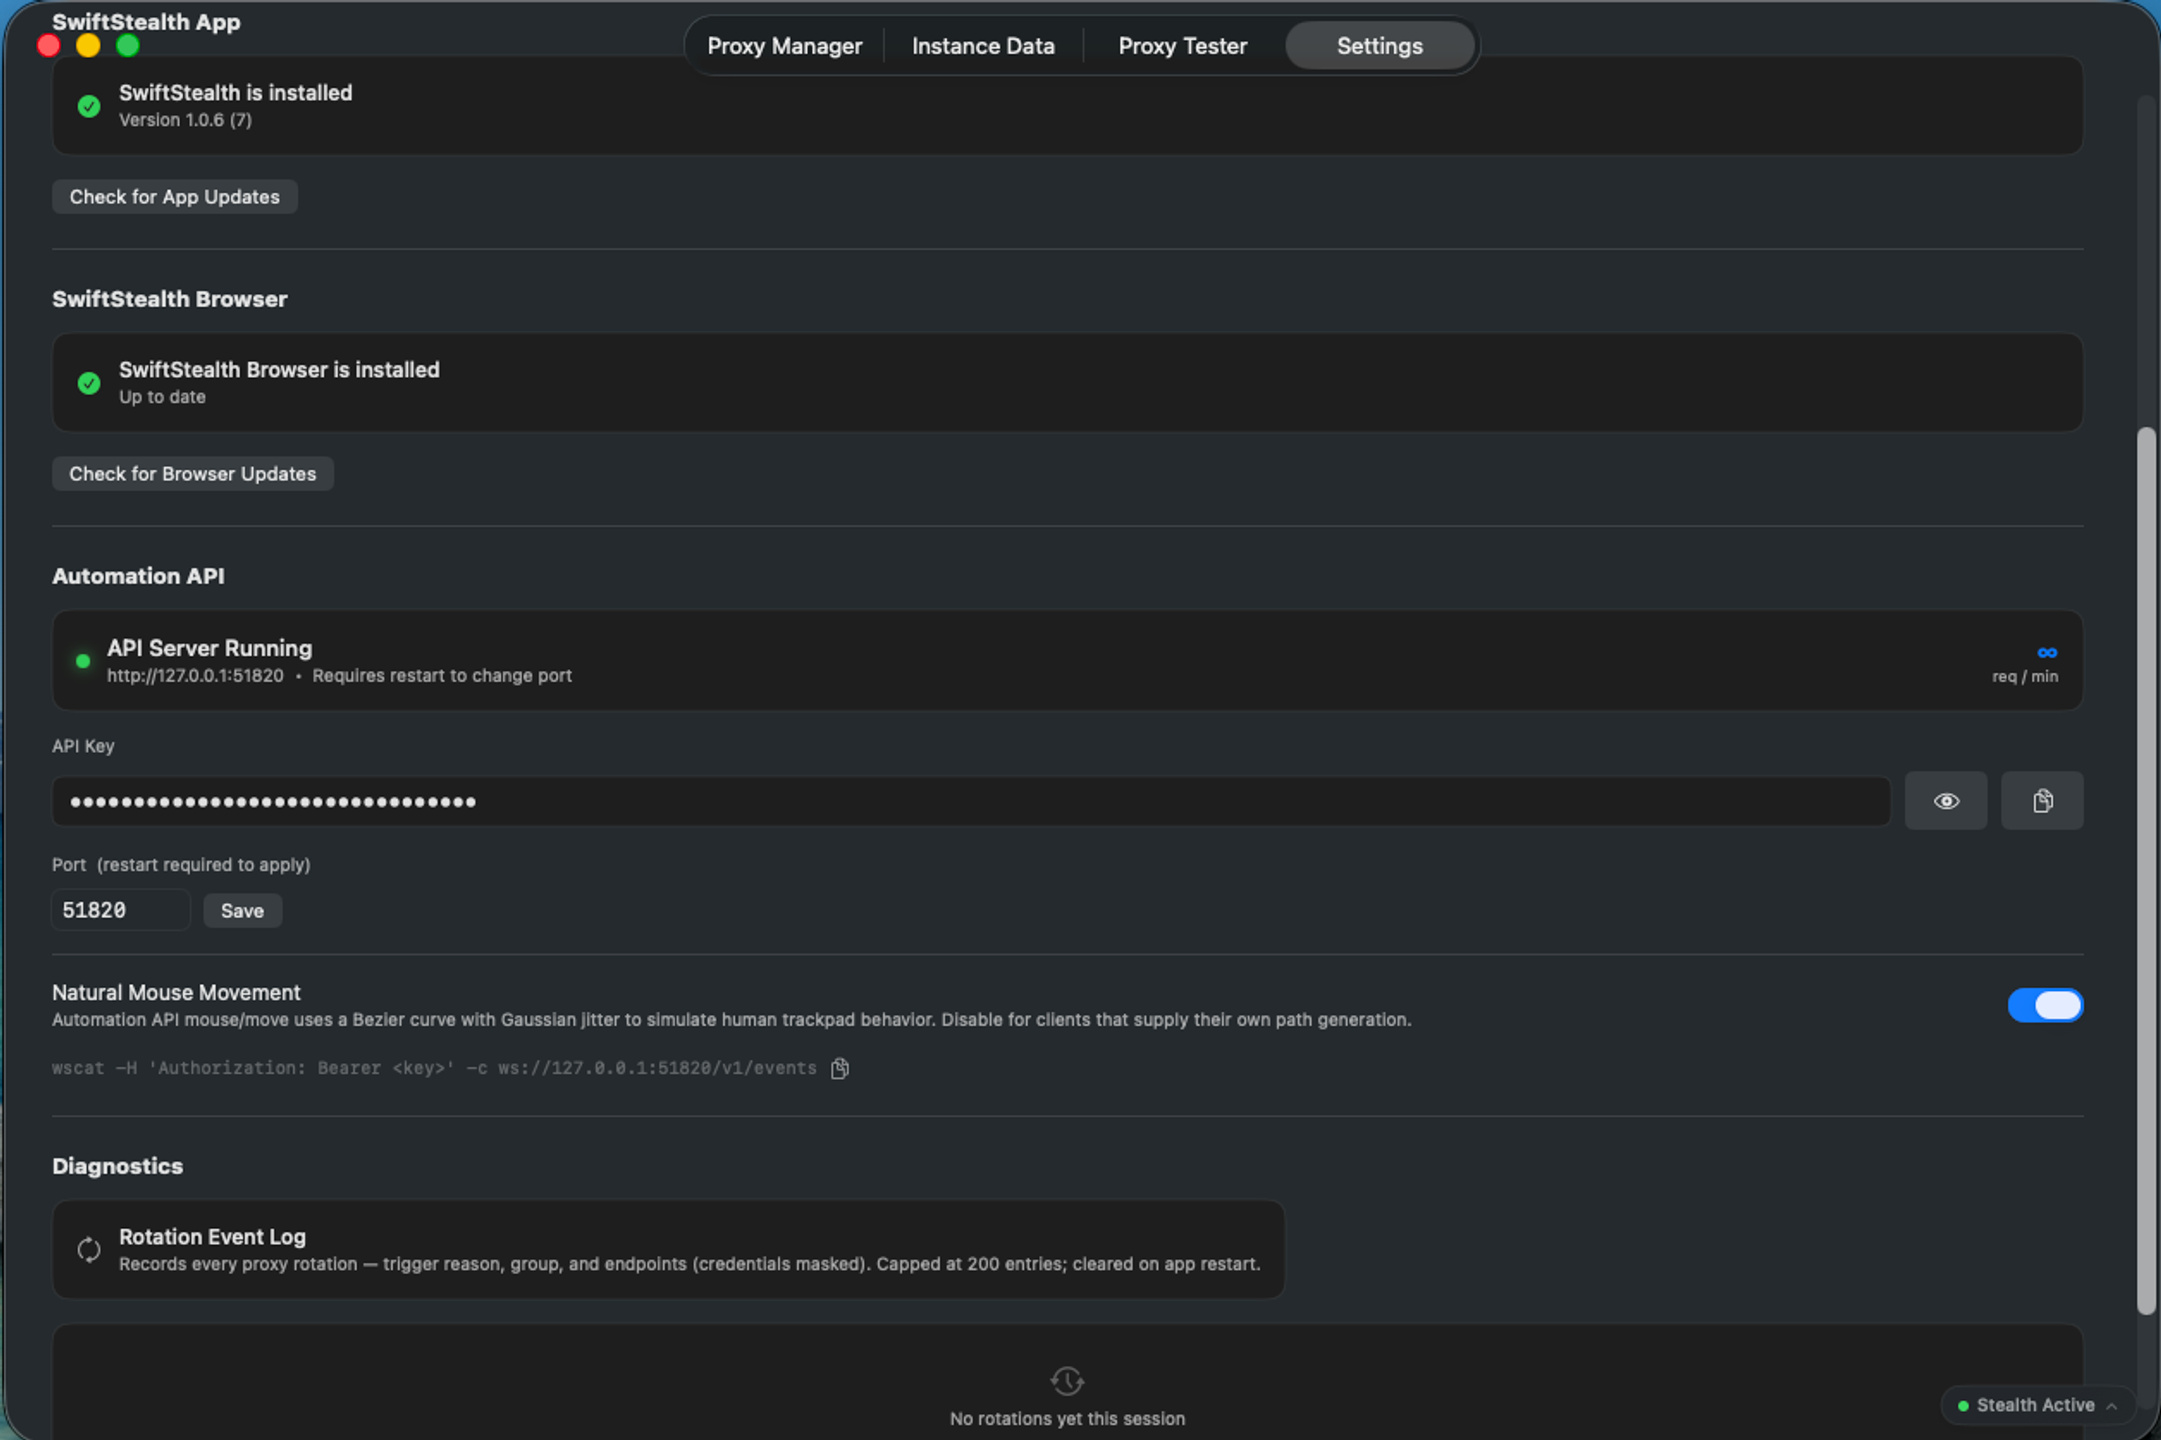
Task: Copy the wscat command
Action: pos(840,1069)
